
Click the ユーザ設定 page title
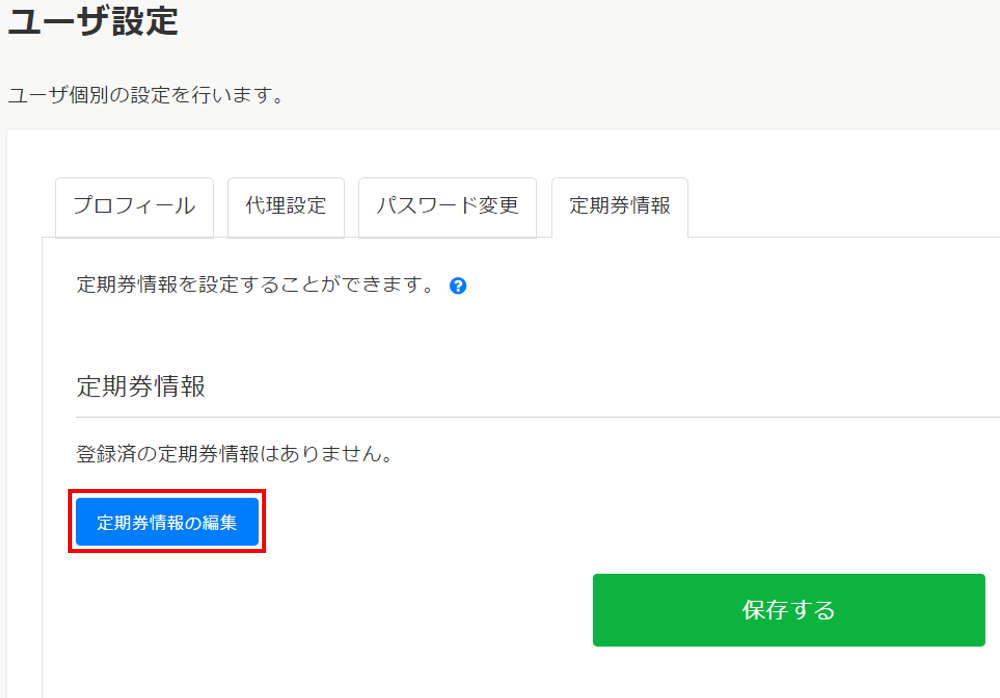(93, 20)
